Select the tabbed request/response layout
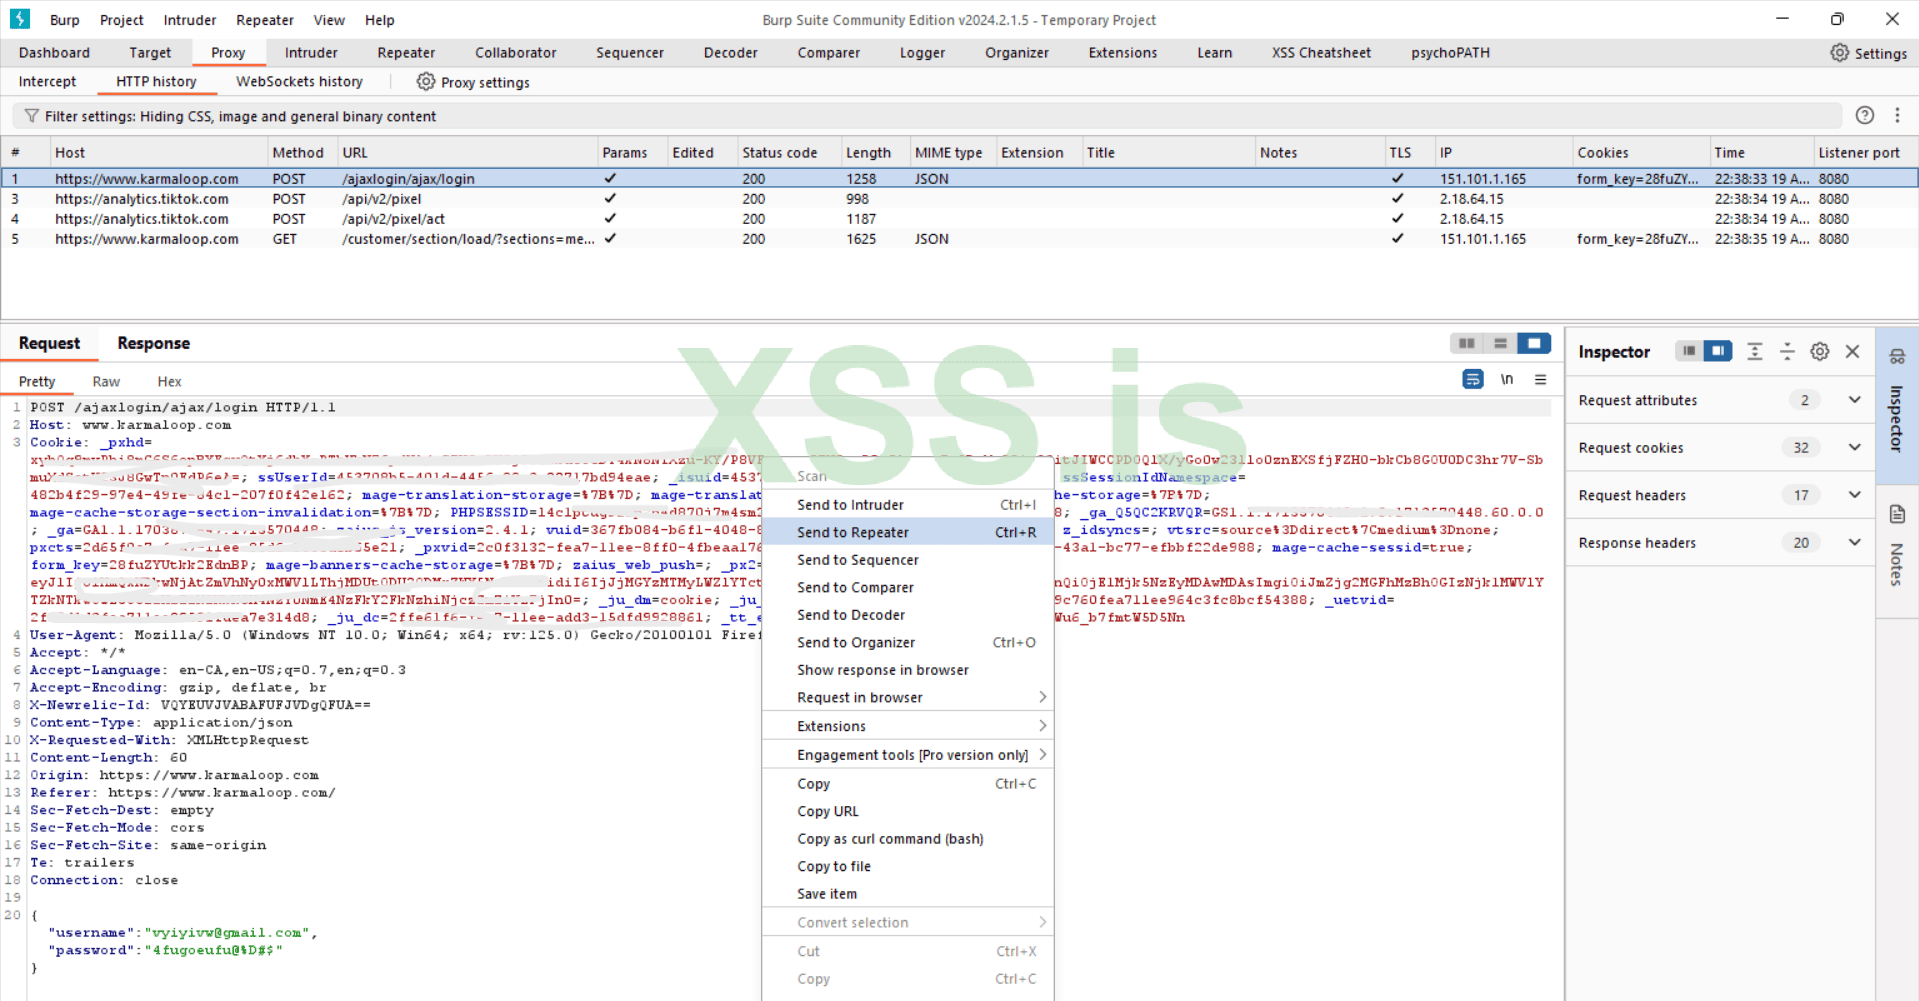The image size is (1919, 1001). (1533, 343)
